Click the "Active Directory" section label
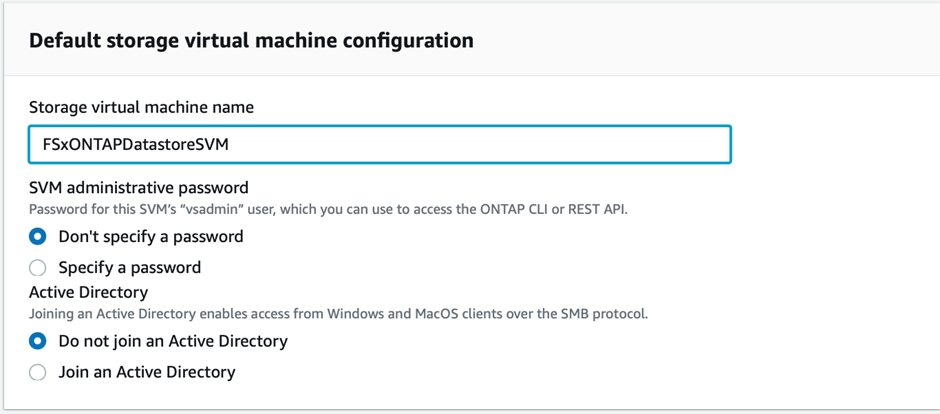This screenshot has width=940, height=414. point(88,292)
